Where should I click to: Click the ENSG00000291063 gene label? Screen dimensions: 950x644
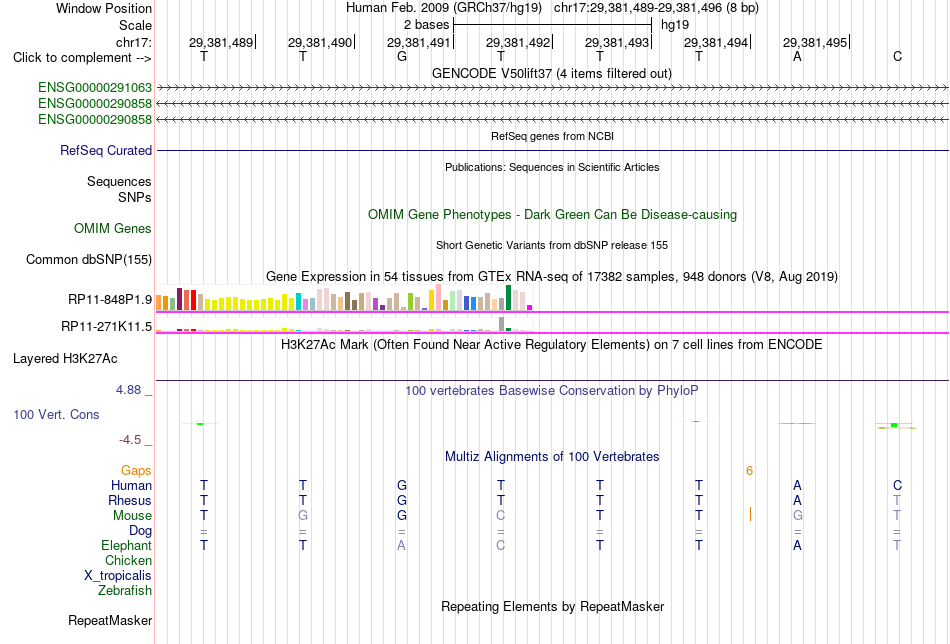click(95, 88)
